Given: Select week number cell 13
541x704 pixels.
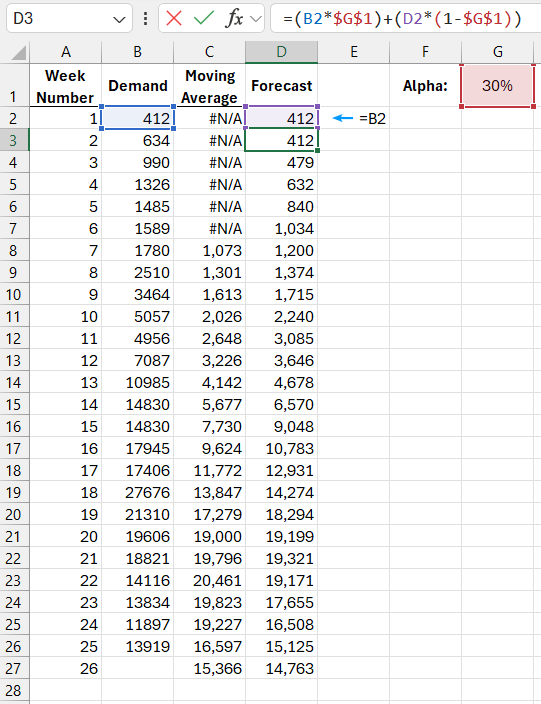Looking at the screenshot, I should (66, 383).
